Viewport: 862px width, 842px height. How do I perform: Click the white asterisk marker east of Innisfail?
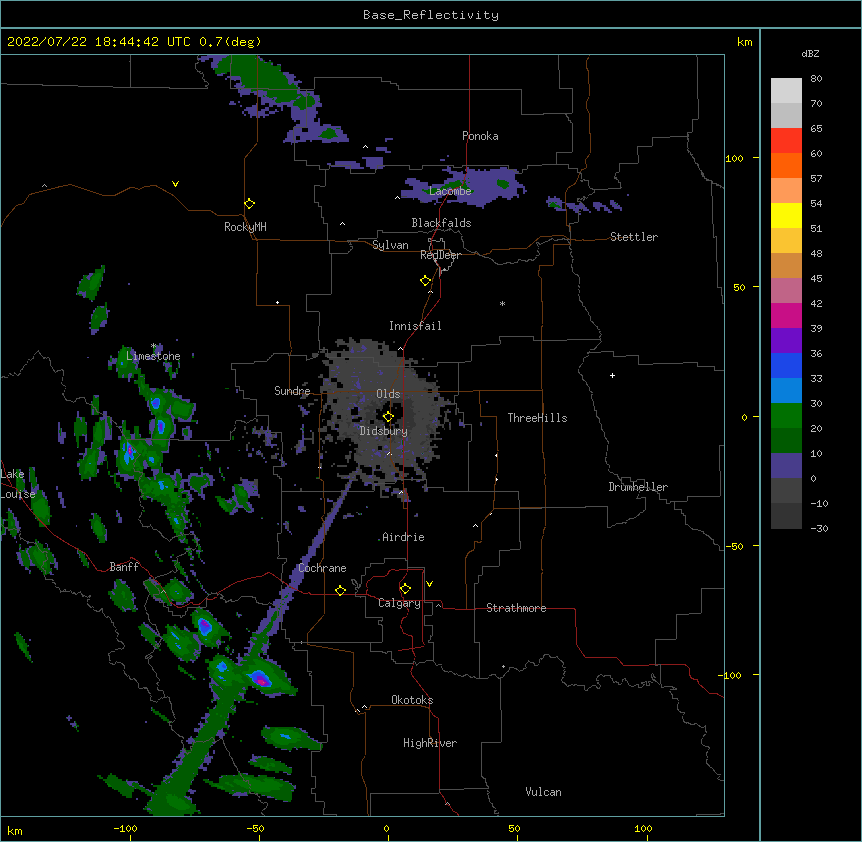click(502, 303)
